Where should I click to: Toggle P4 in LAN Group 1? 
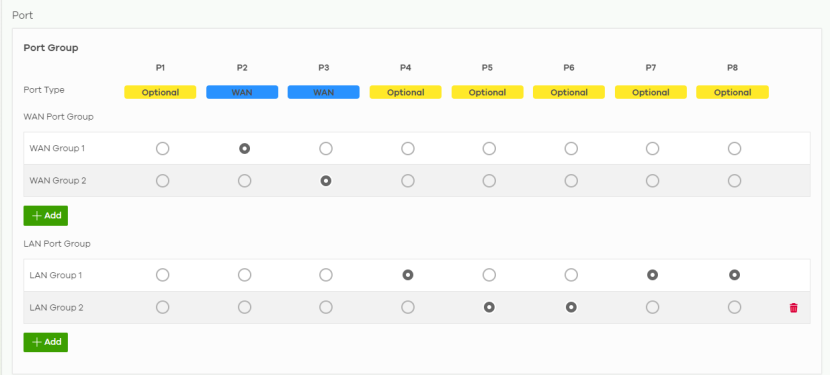(x=408, y=275)
